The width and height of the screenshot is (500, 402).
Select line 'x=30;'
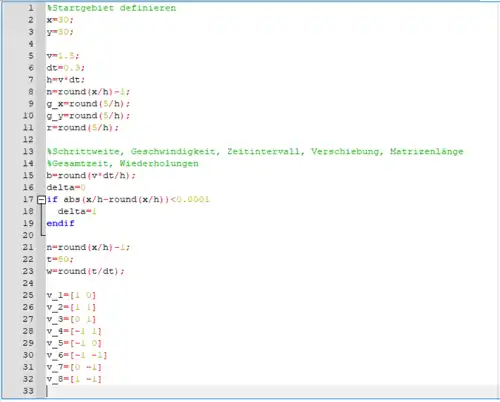60,20
